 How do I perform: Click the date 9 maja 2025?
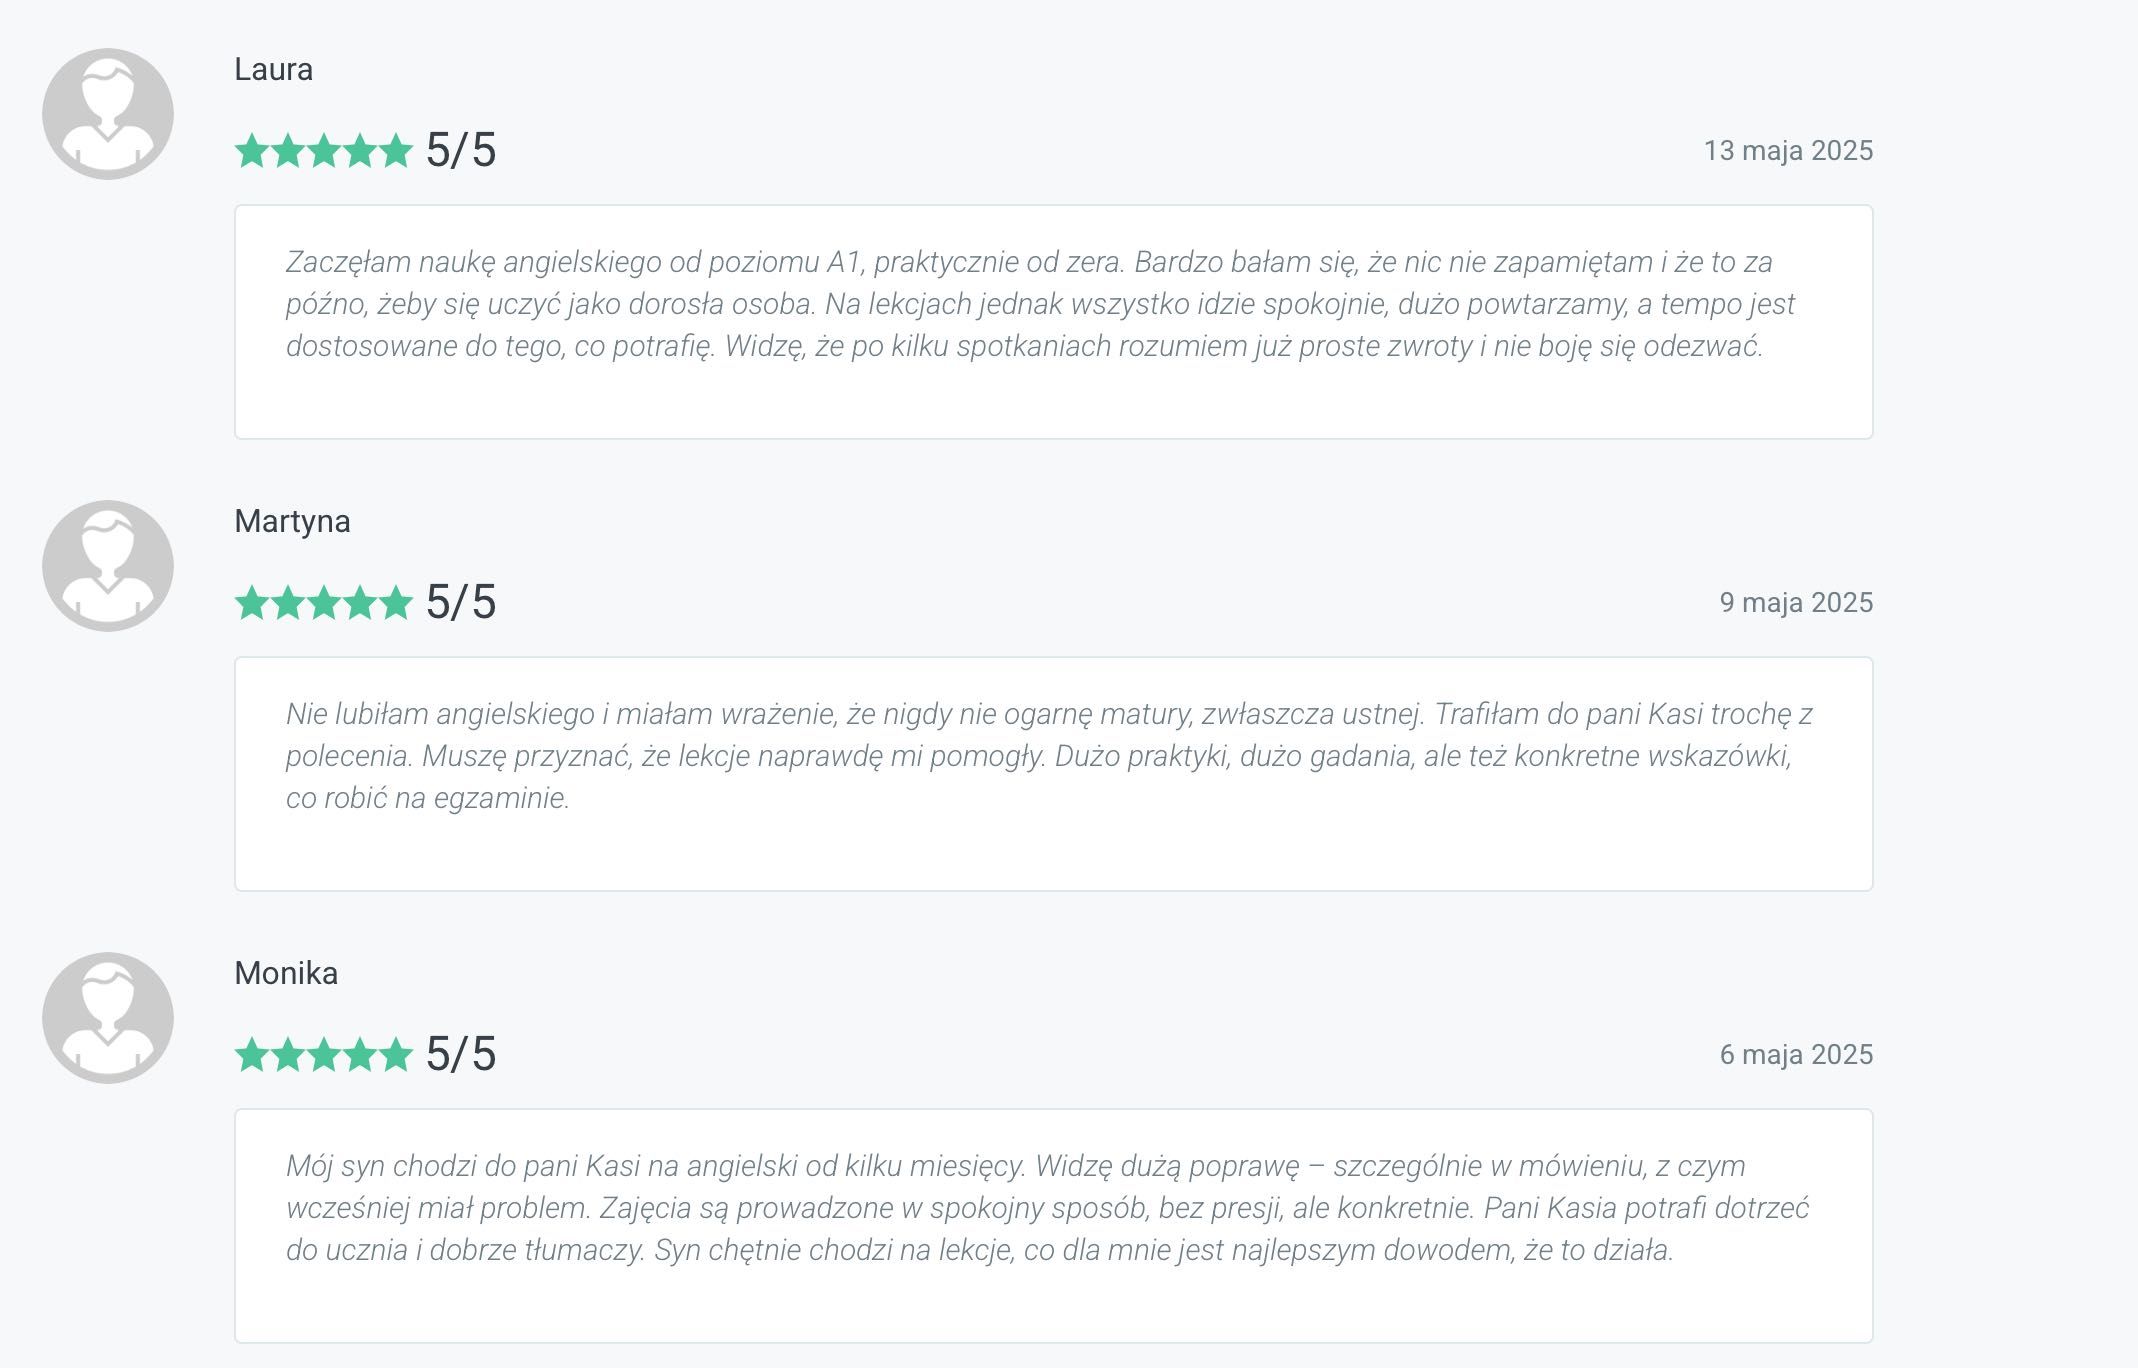coord(1796,602)
